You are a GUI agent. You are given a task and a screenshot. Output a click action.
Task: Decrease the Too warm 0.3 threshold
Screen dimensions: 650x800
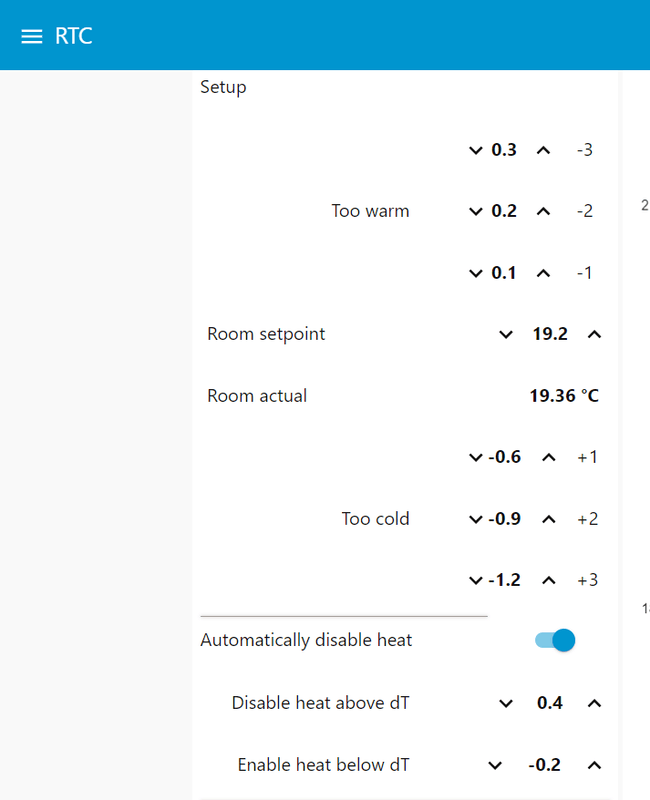(476, 149)
